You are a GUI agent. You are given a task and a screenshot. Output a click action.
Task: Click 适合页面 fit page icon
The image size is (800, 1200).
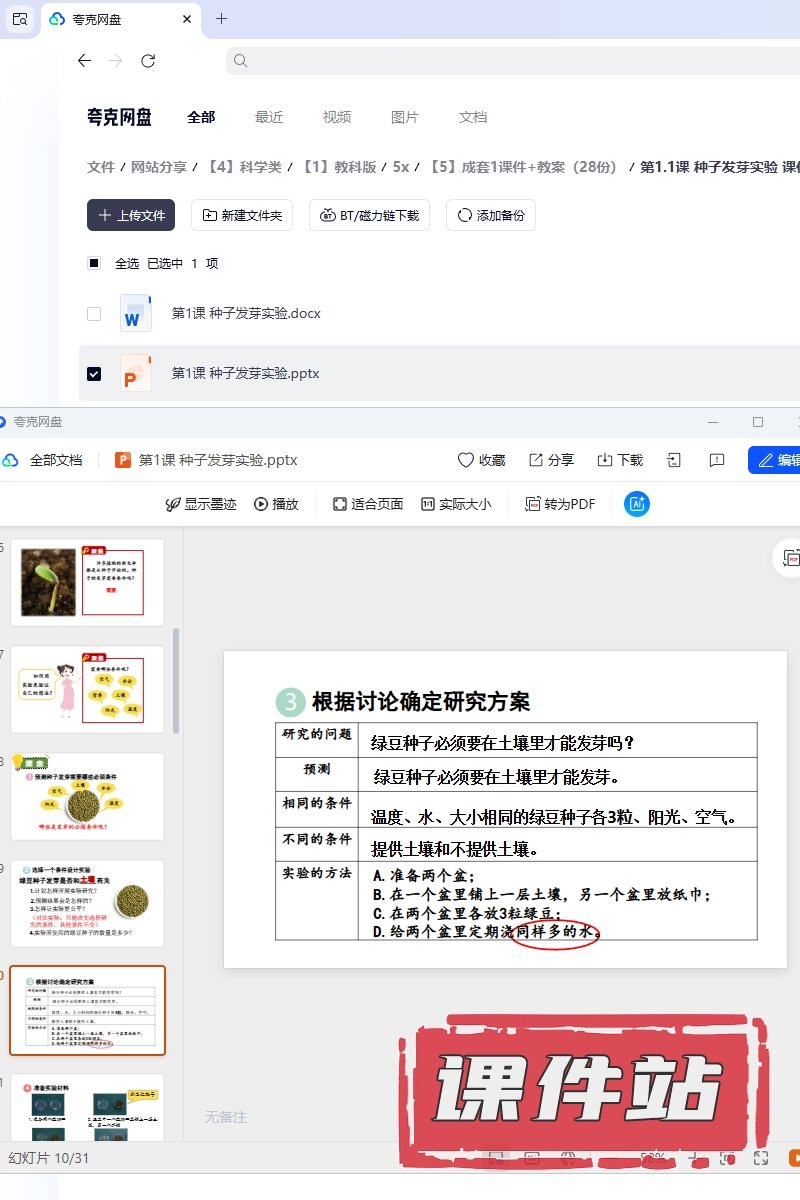(x=340, y=504)
